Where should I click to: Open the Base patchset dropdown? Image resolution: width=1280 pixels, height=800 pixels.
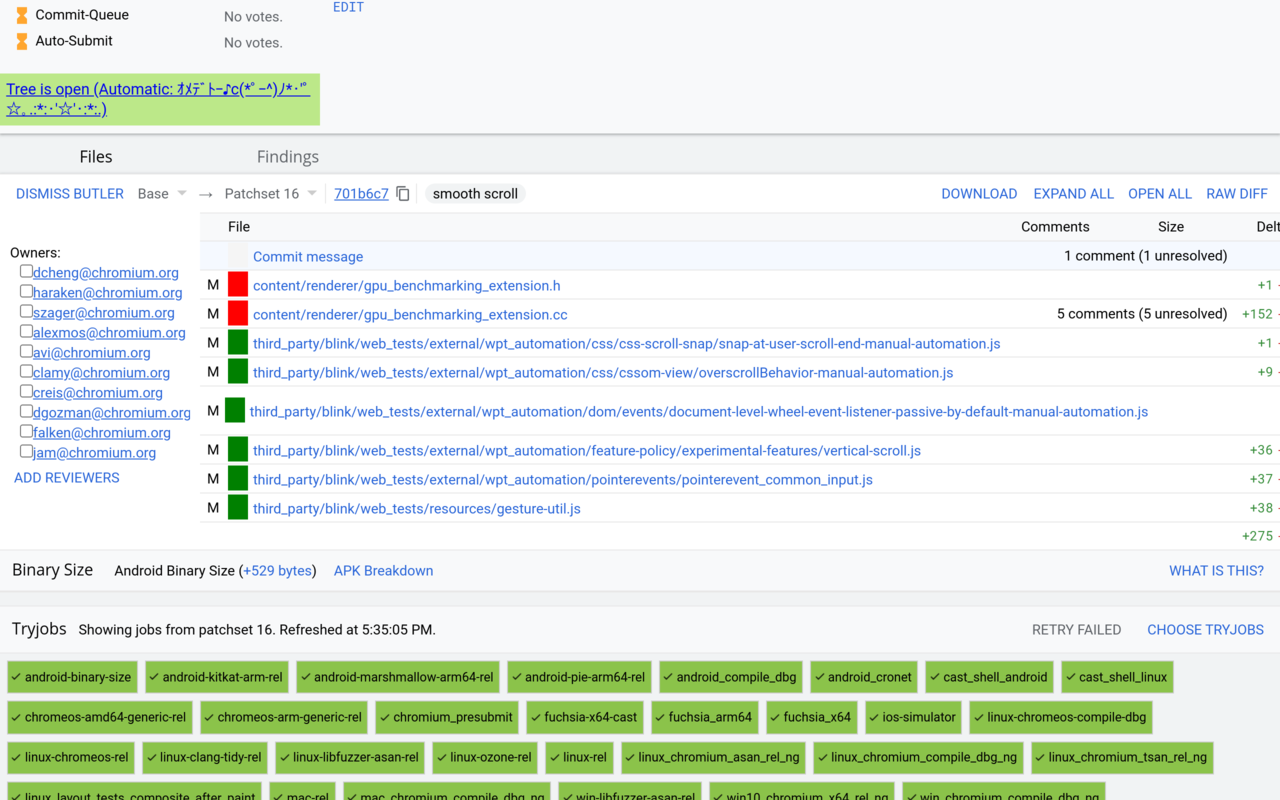pos(162,194)
